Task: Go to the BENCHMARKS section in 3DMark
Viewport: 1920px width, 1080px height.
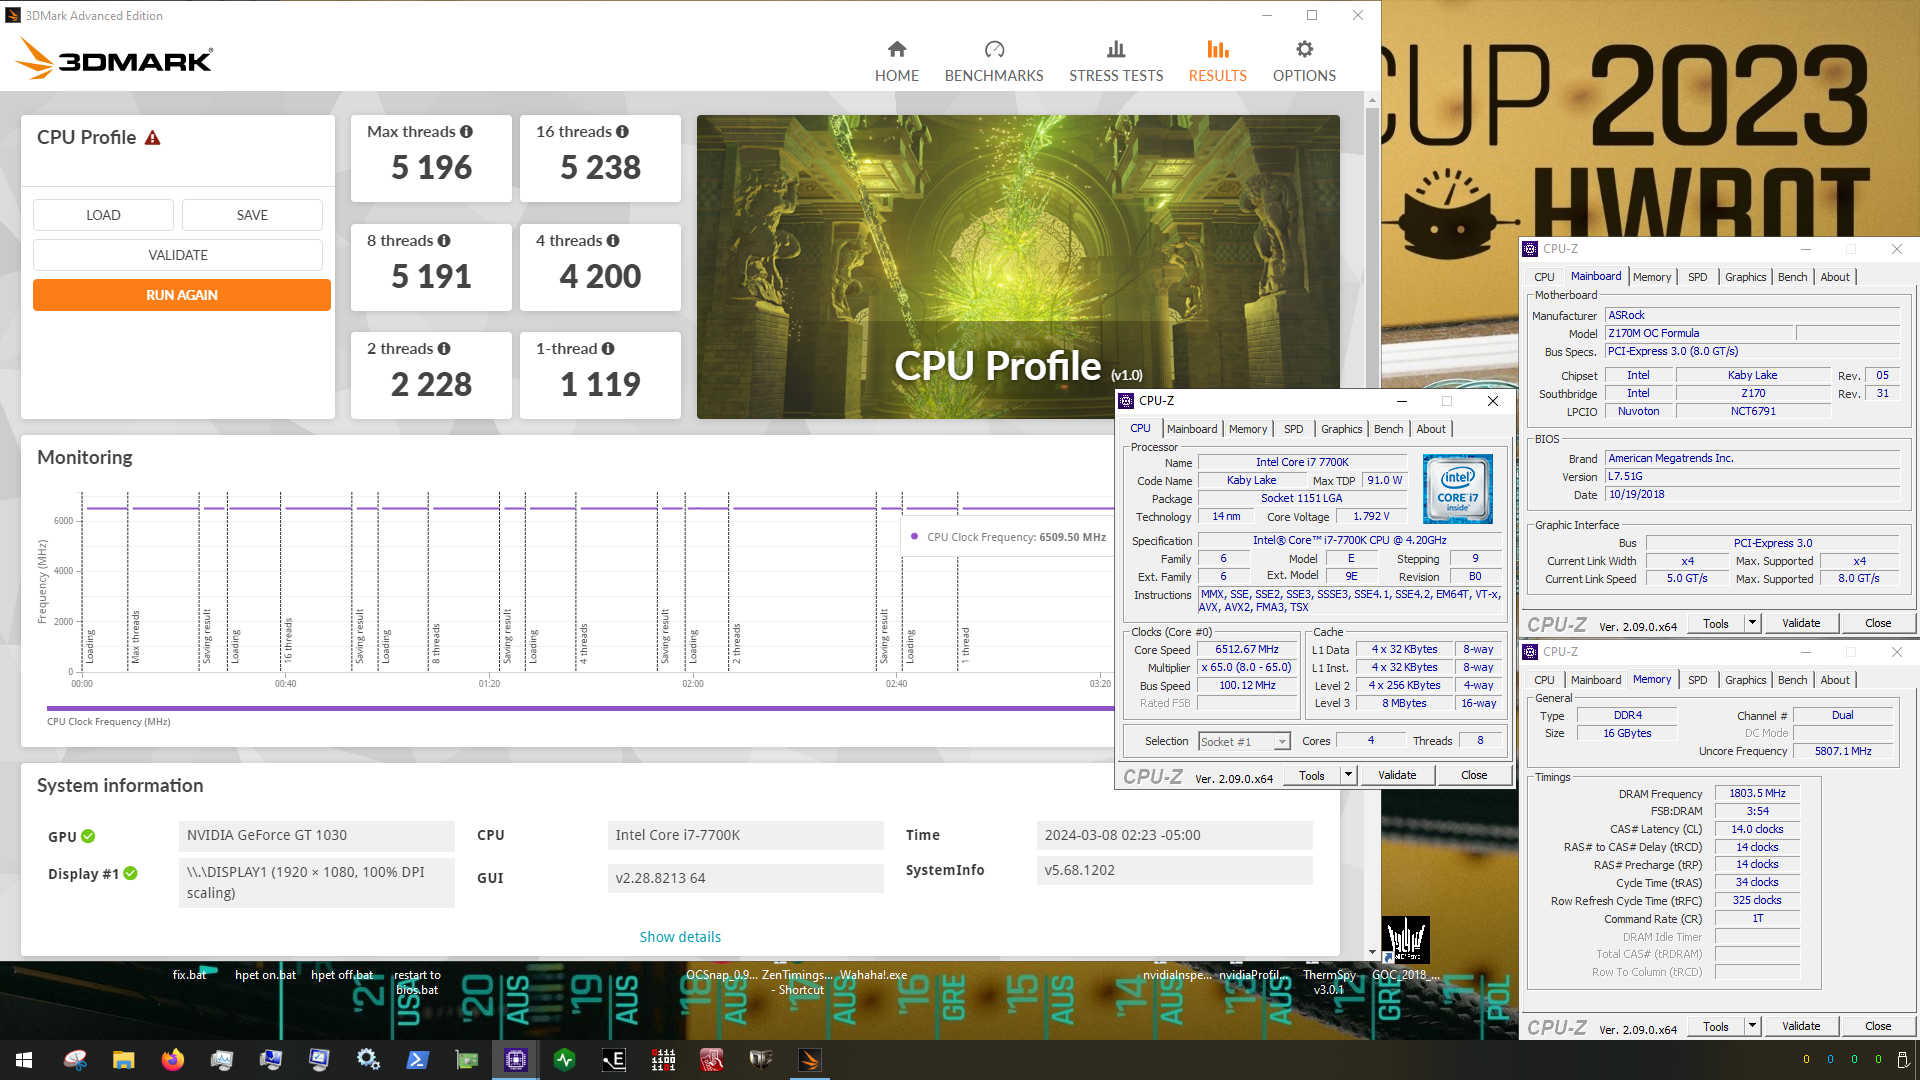Action: point(993,61)
